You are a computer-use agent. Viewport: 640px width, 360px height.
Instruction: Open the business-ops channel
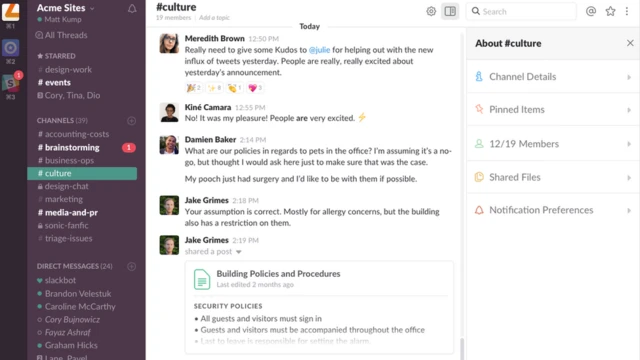(x=65, y=160)
